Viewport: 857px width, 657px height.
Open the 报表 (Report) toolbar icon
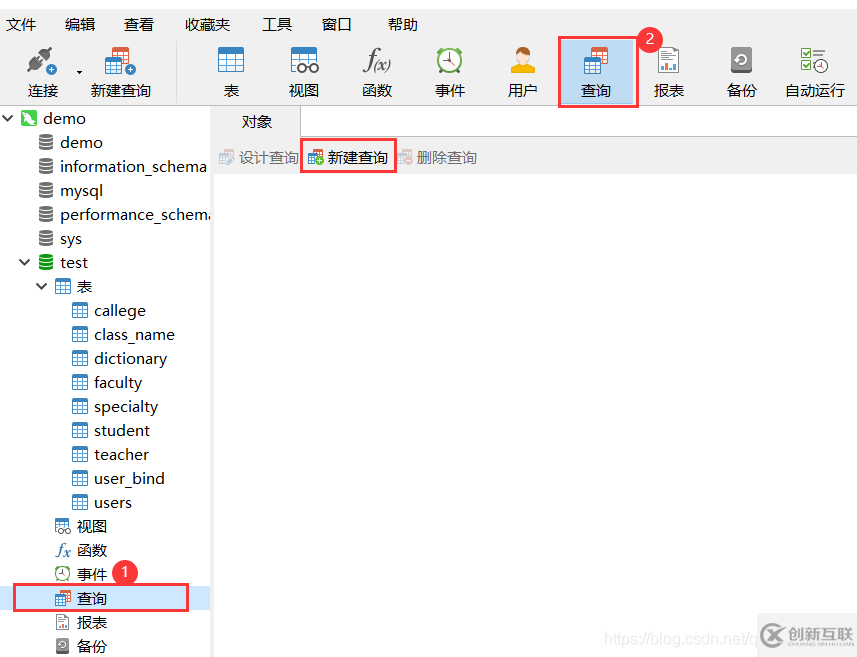point(668,73)
